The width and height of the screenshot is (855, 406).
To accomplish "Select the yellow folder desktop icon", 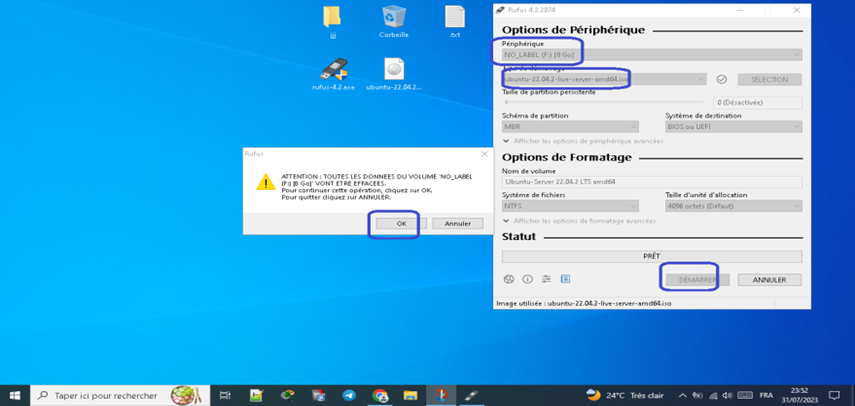I will coord(332,22).
